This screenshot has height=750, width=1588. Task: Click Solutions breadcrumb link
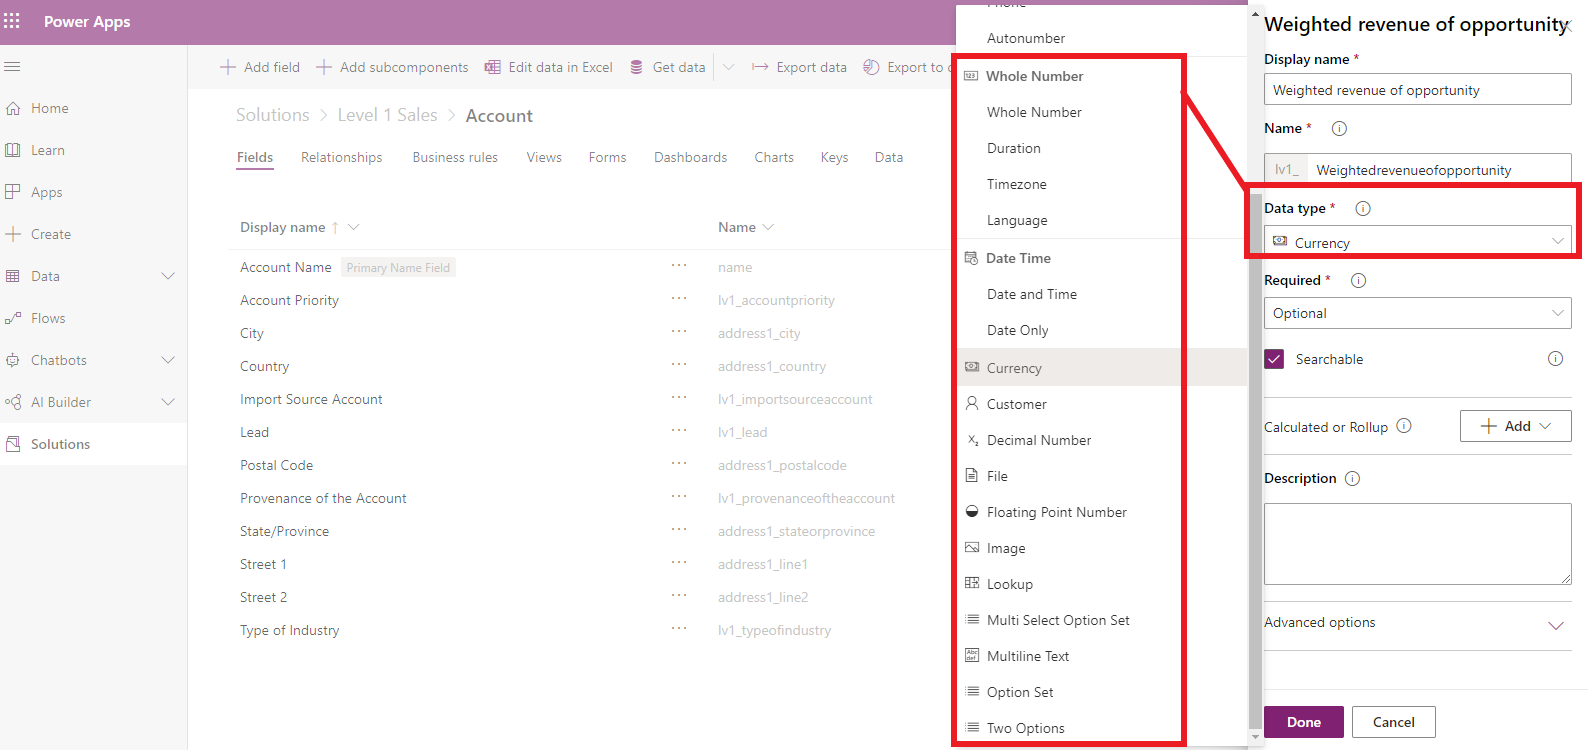point(272,115)
